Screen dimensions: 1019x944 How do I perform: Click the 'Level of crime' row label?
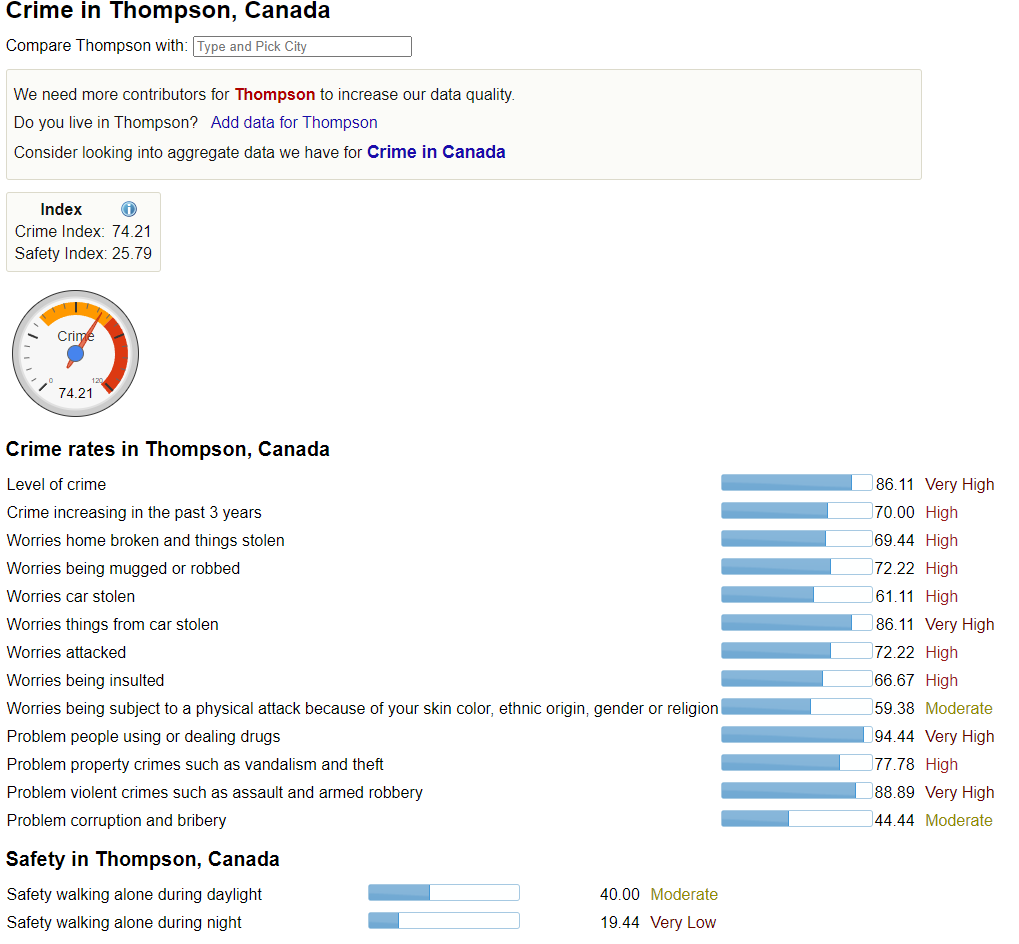click(x=57, y=484)
